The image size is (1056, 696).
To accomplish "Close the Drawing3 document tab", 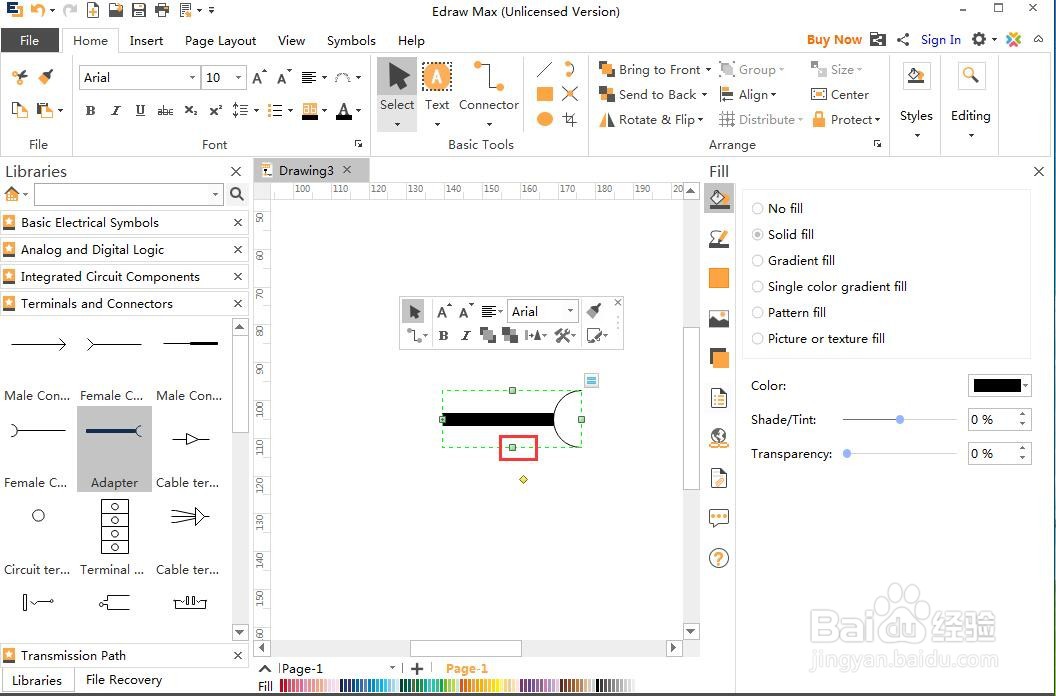I will pos(347,170).
